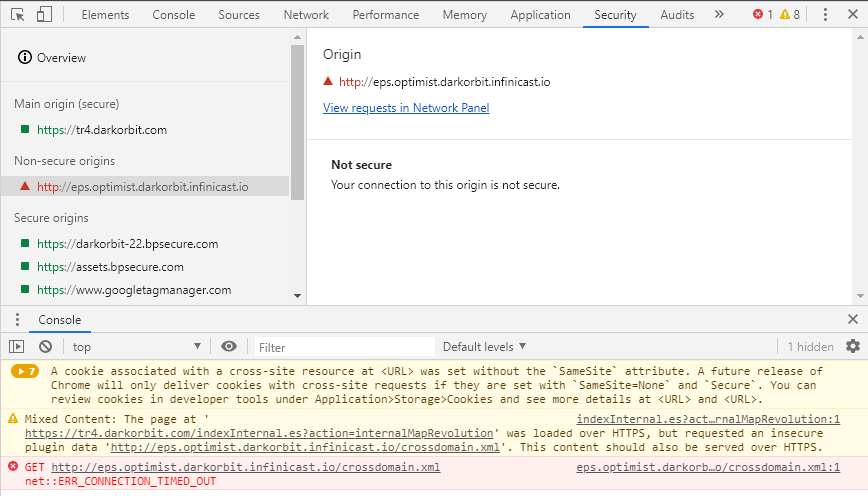Image resolution: width=868 pixels, height=496 pixels.
Task: Close the console drawer
Action: pos(853,319)
